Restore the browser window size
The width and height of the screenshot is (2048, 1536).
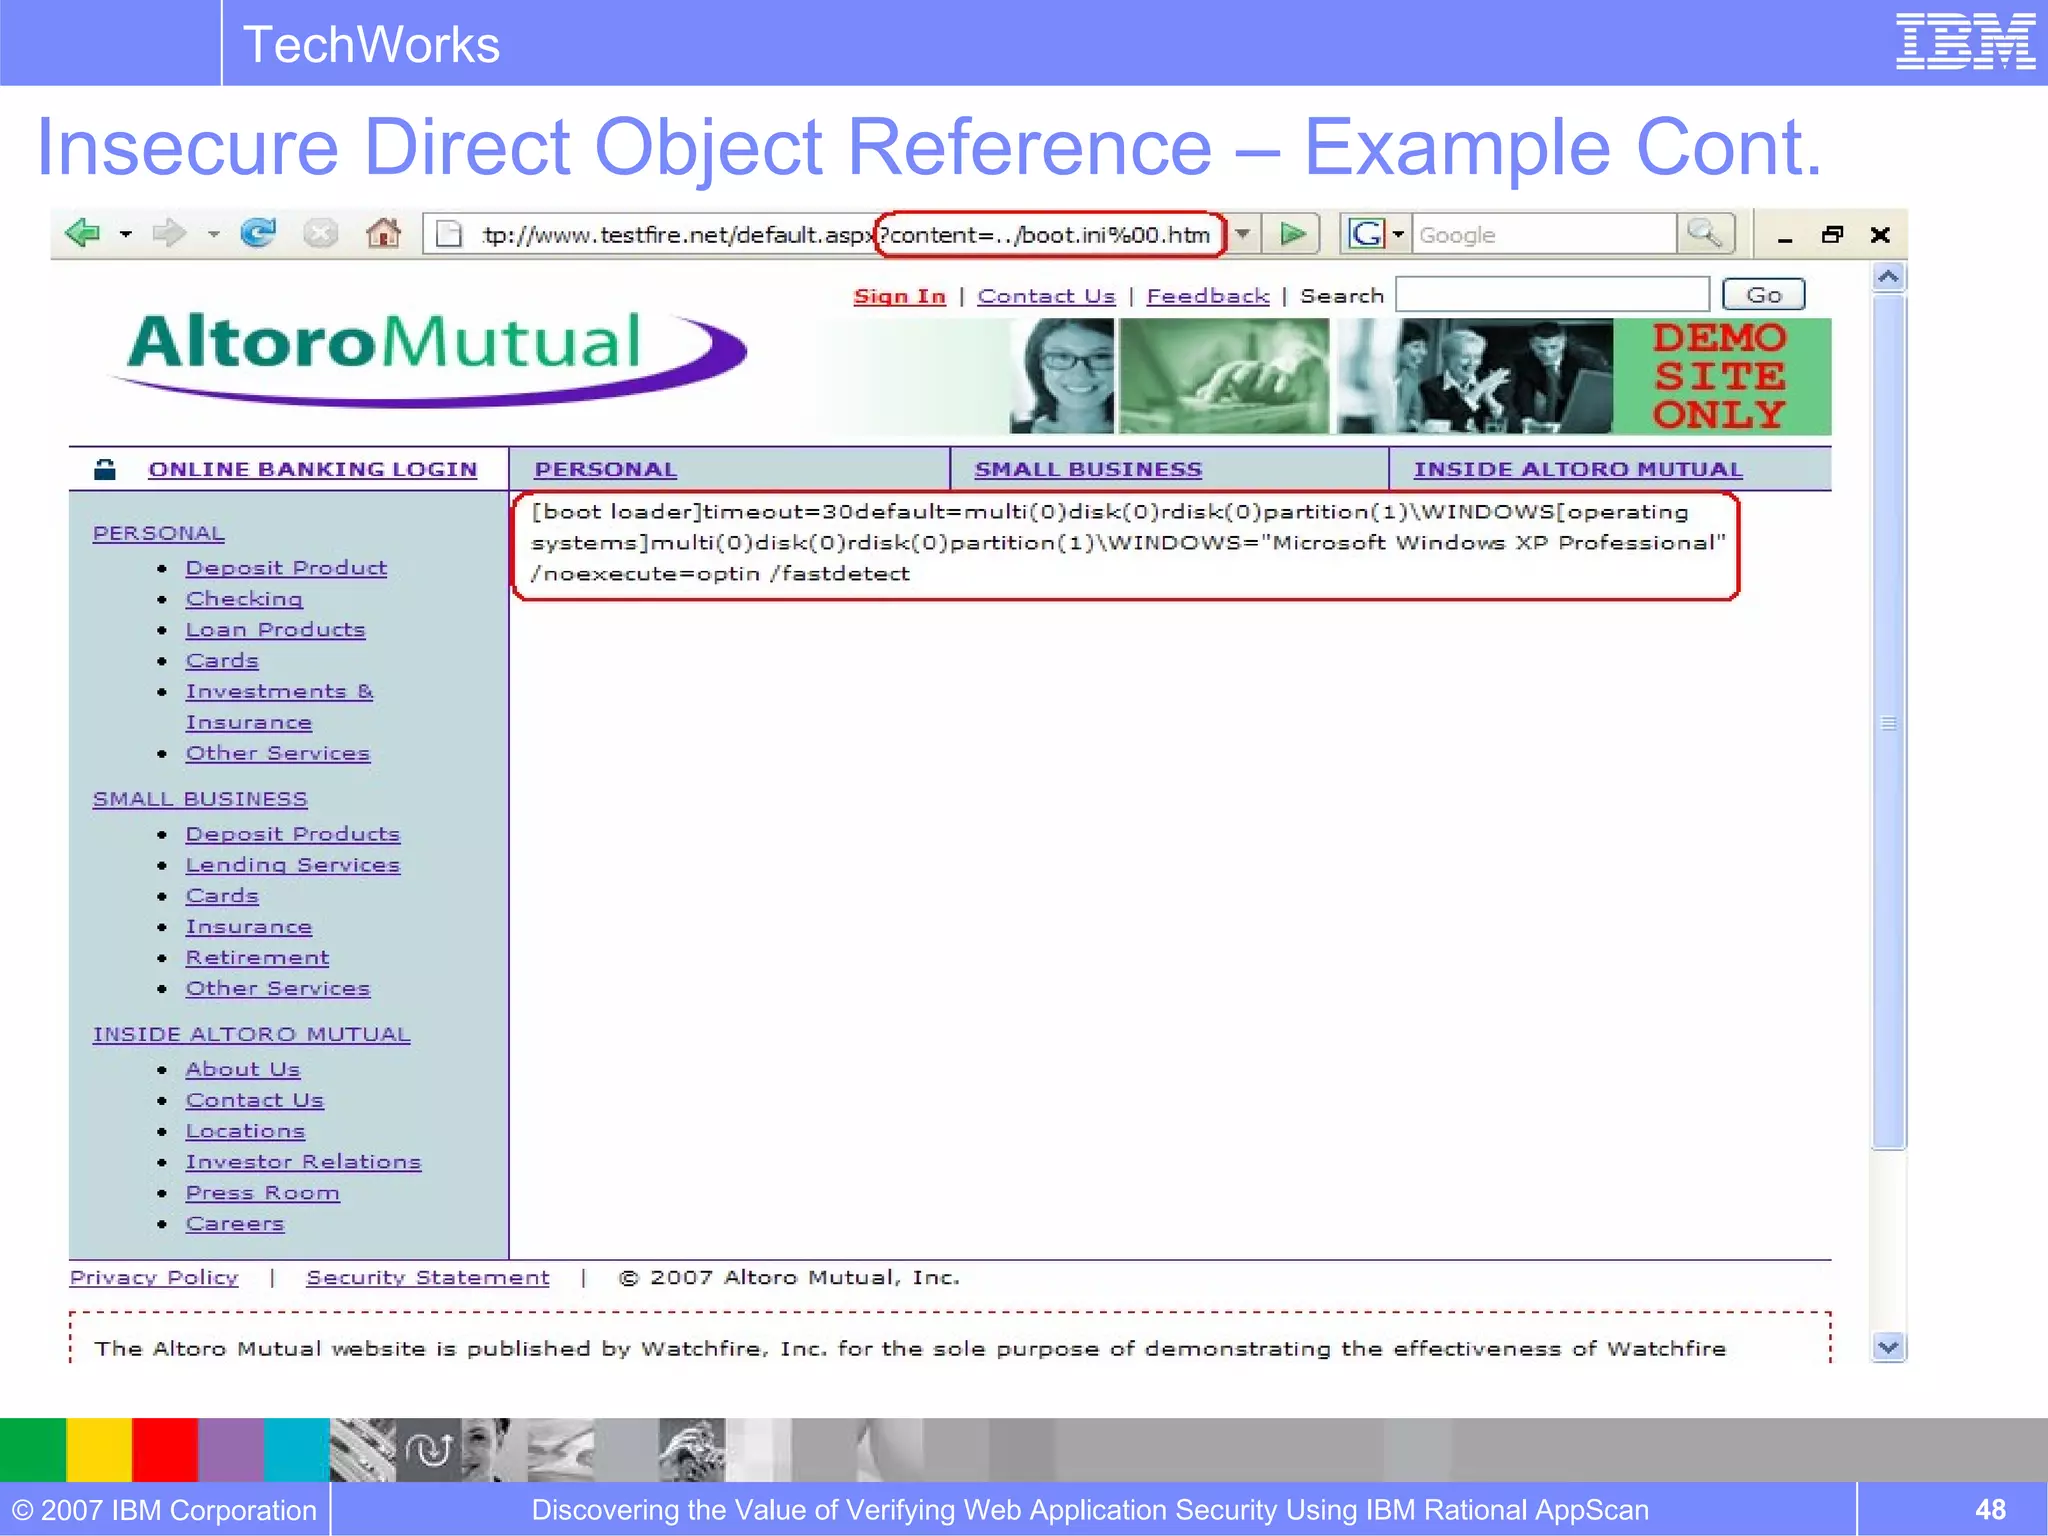pyautogui.click(x=1832, y=235)
